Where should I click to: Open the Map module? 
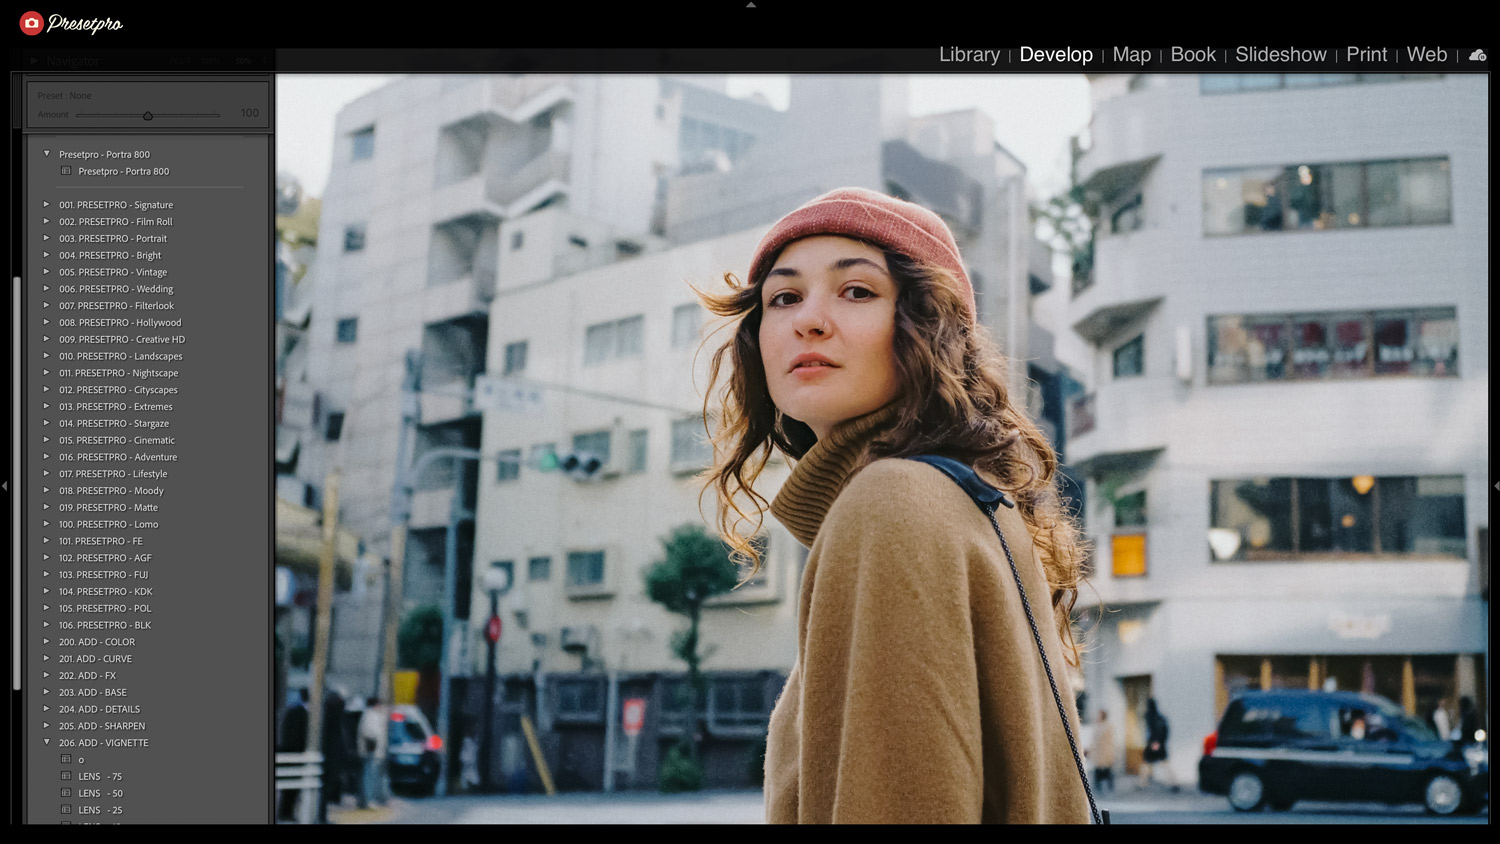point(1130,55)
